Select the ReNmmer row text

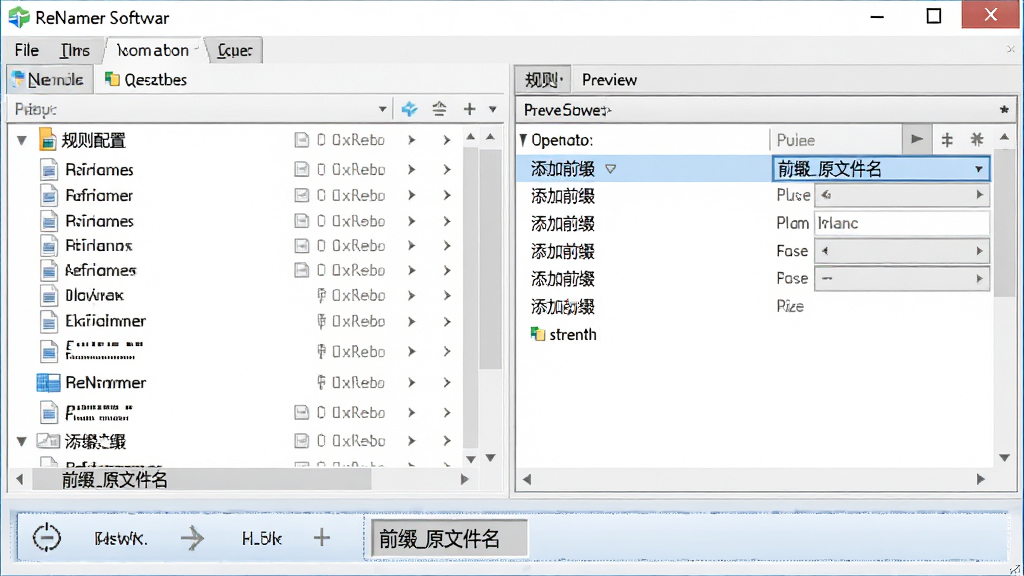106,383
